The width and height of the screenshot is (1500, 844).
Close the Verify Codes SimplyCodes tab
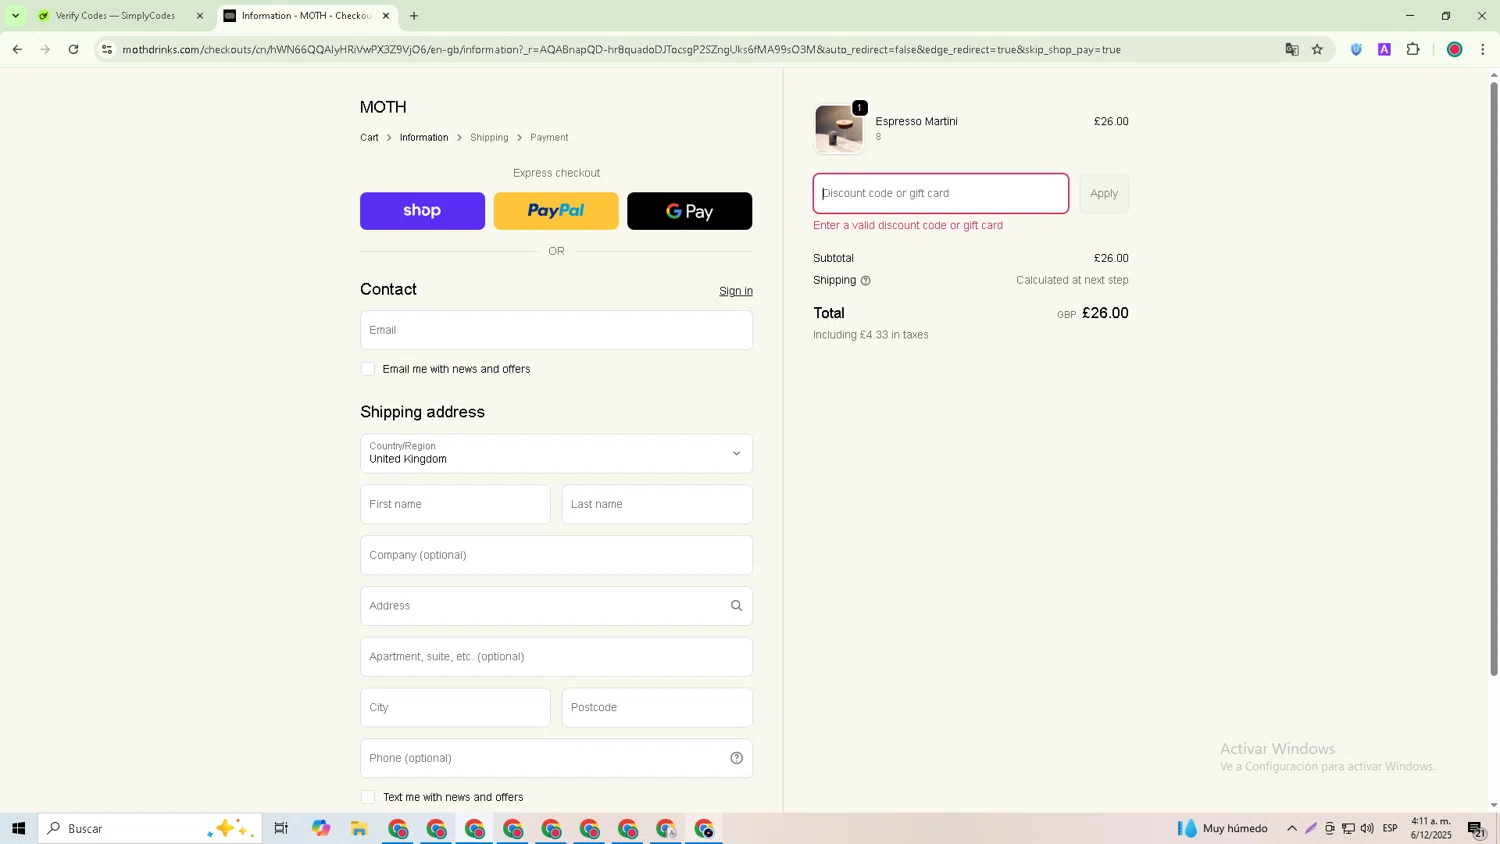coord(200,16)
